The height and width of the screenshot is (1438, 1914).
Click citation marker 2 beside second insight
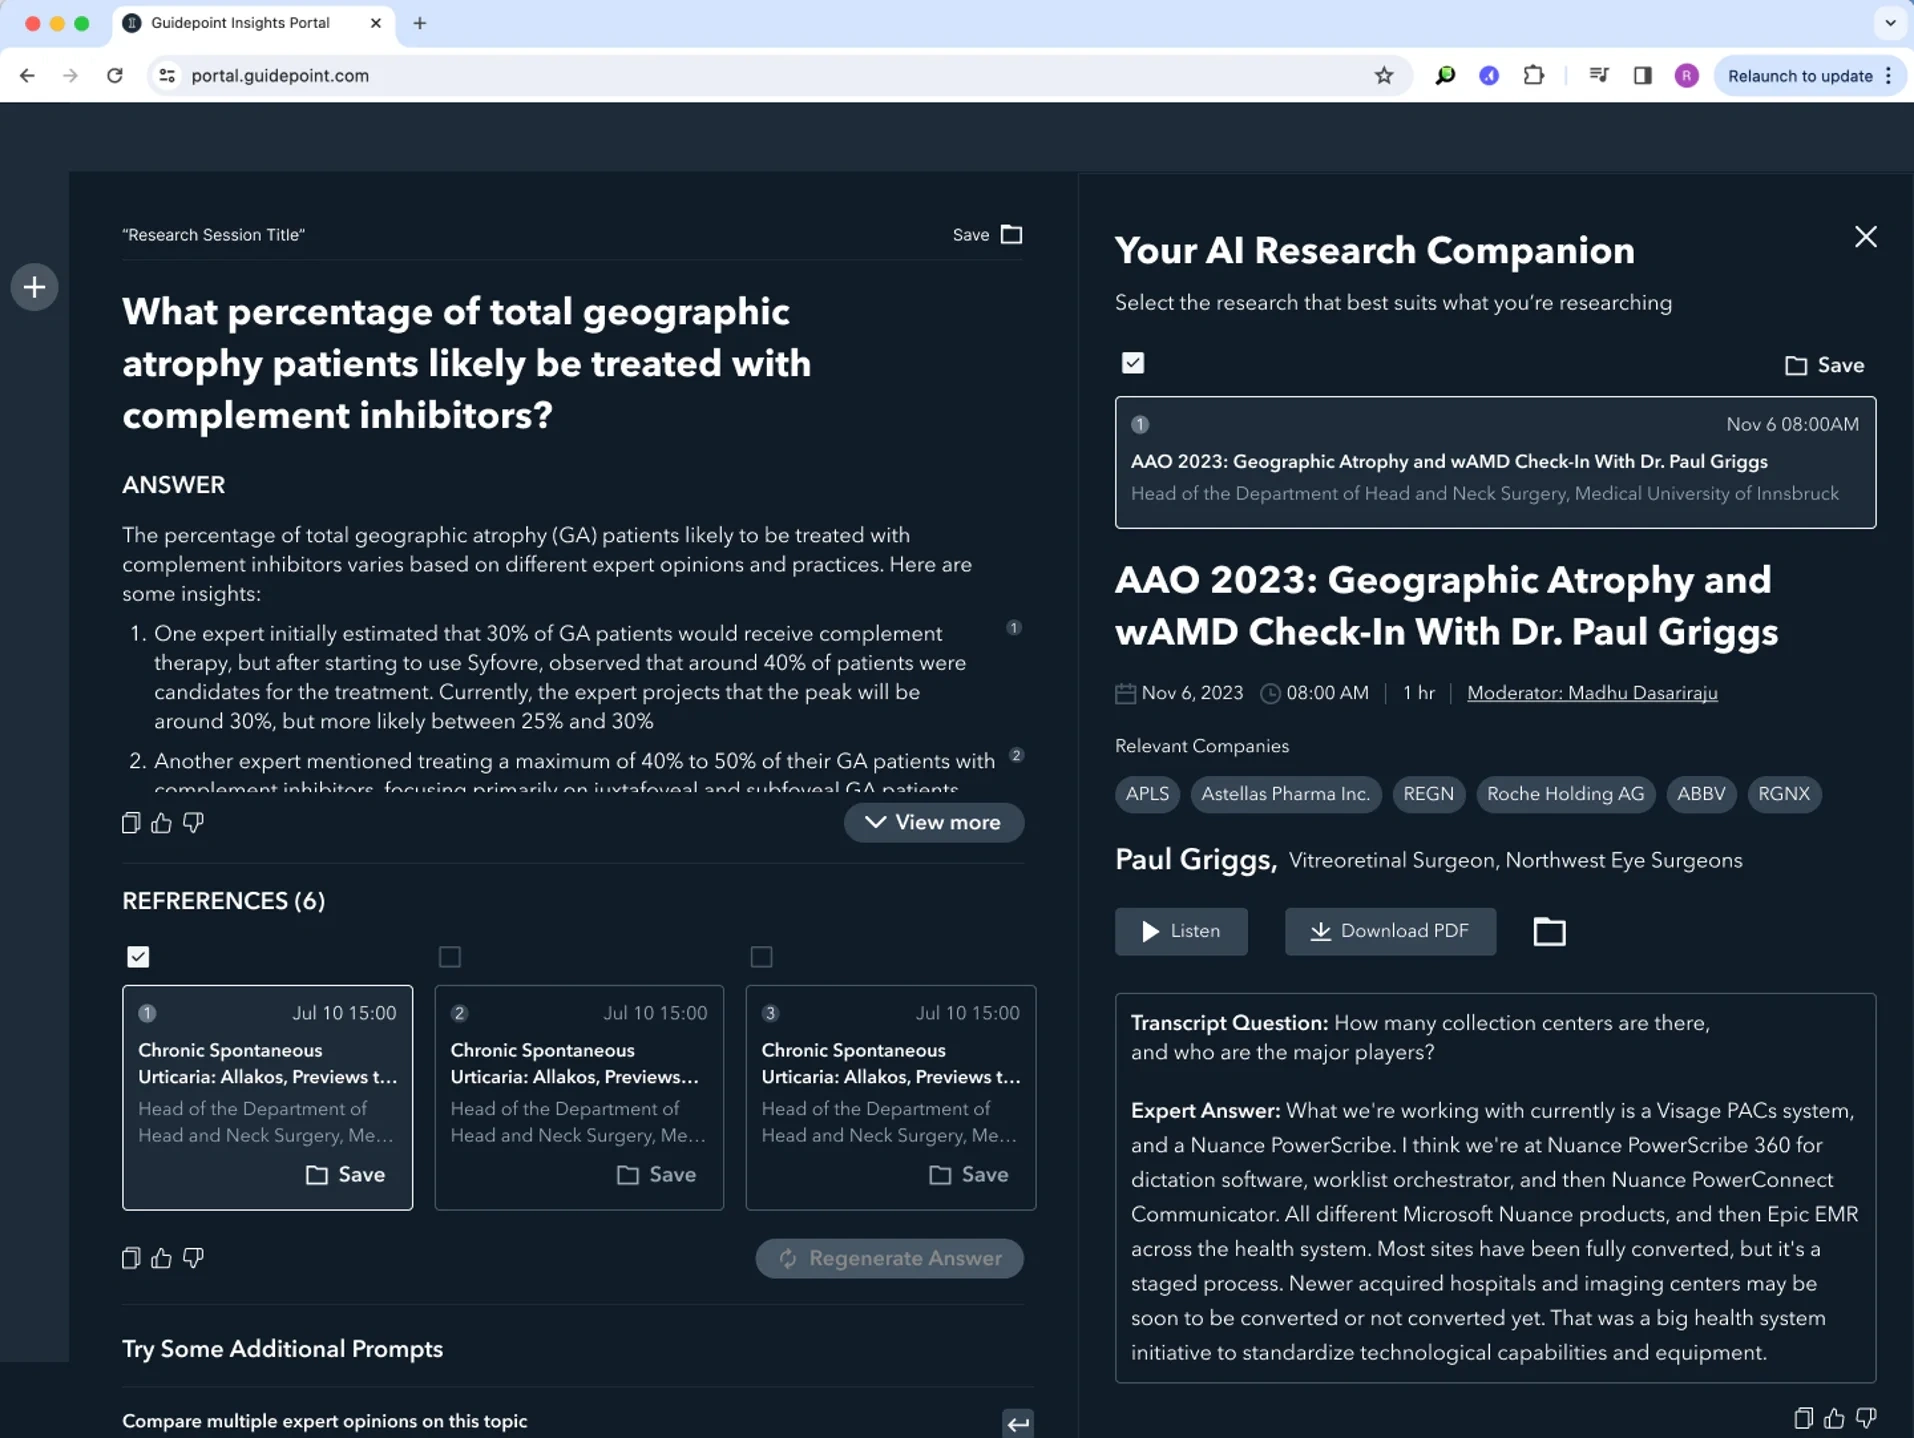click(x=1016, y=755)
